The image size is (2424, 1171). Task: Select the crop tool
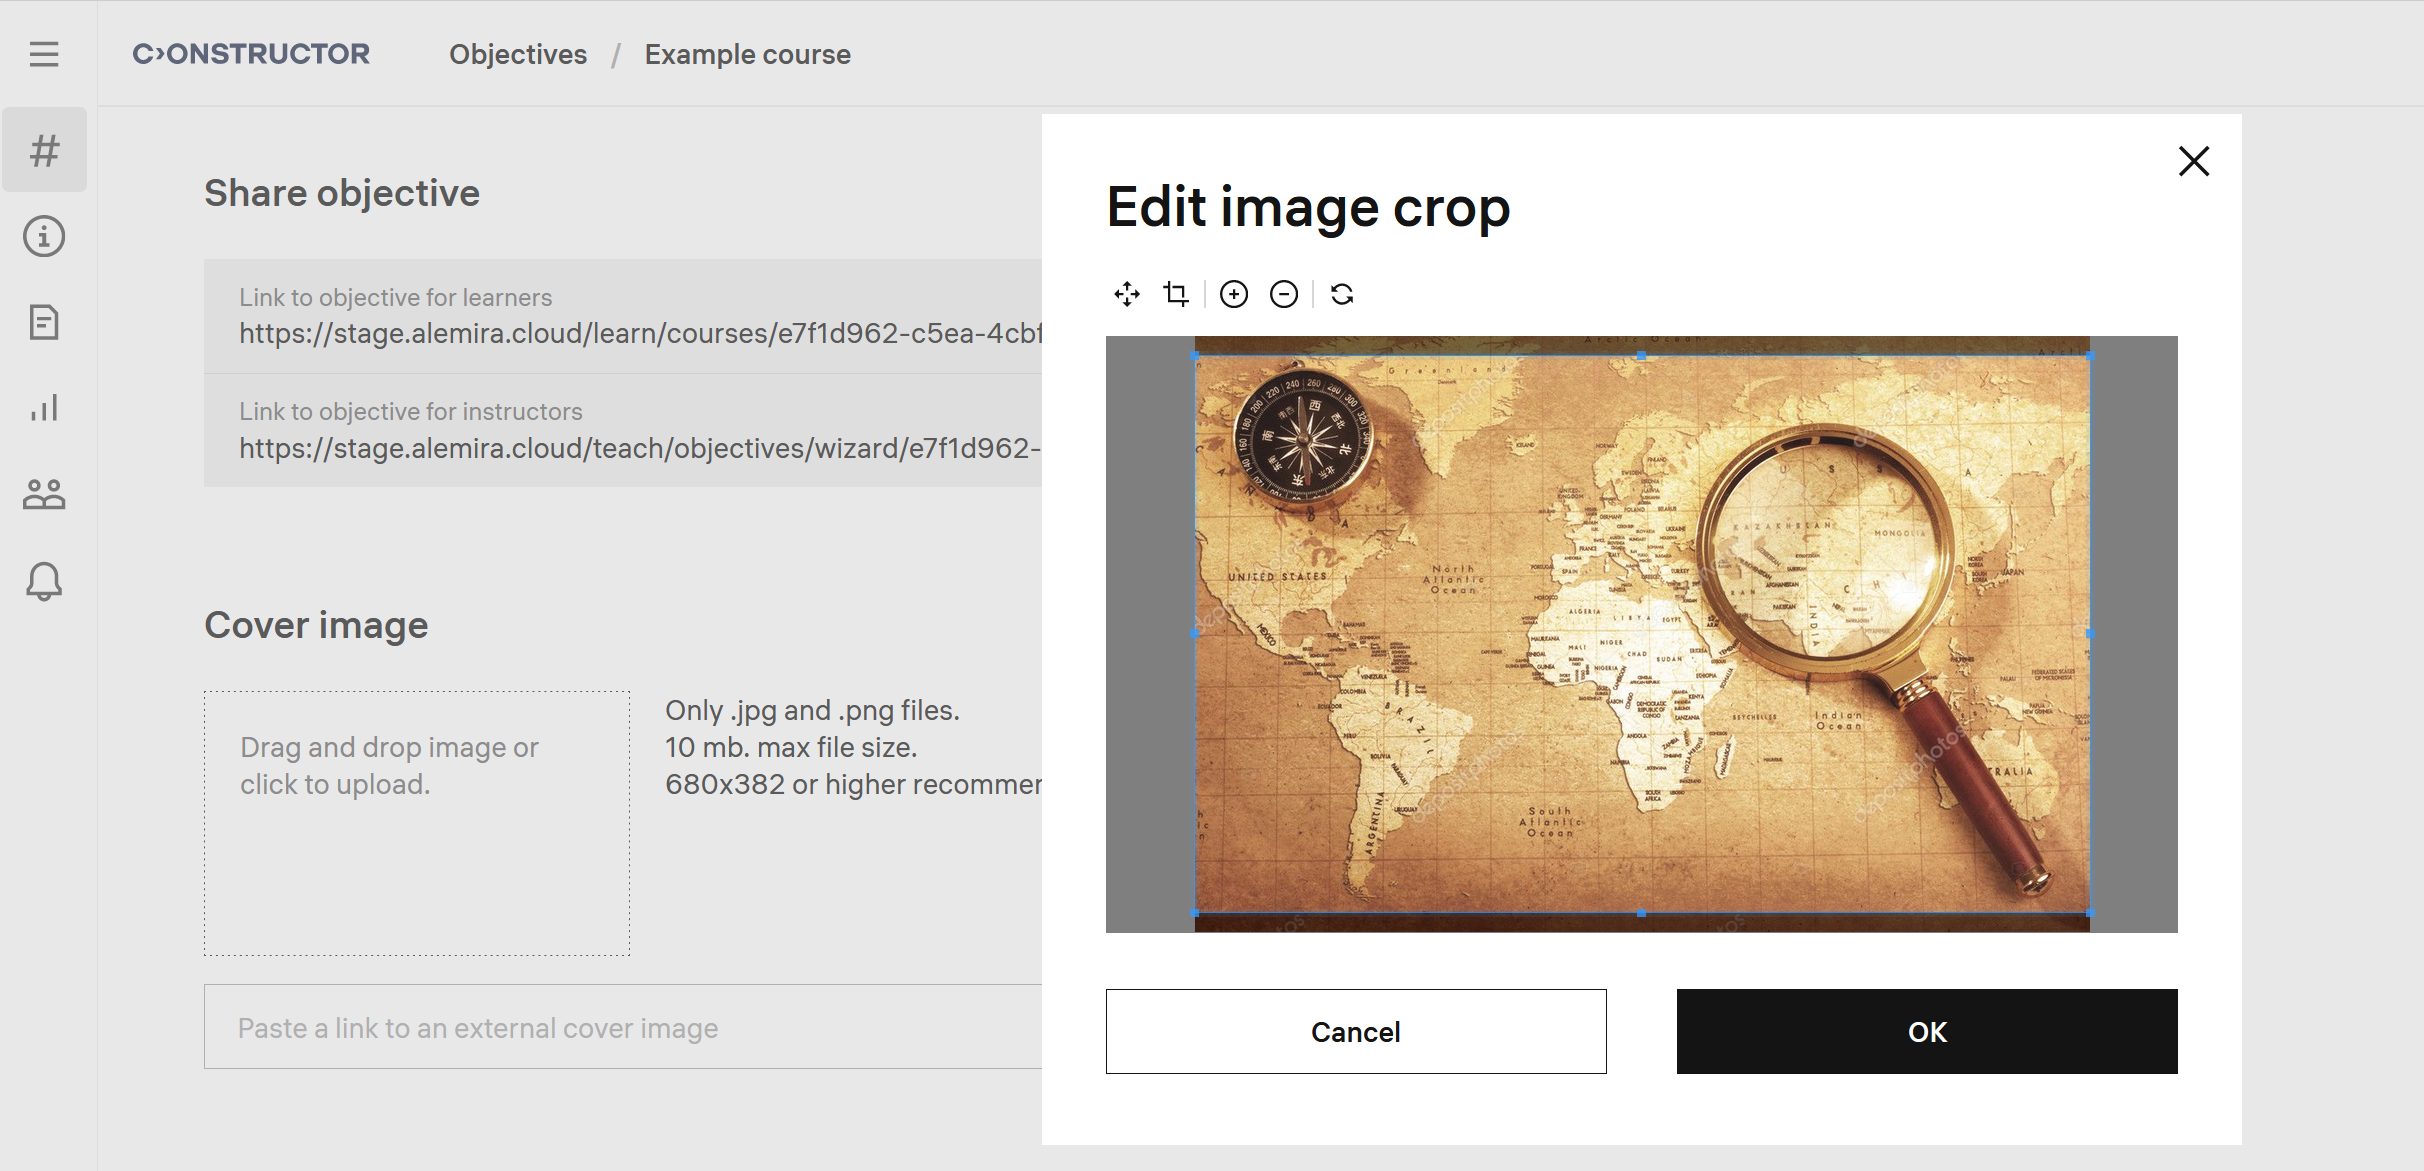(1176, 294)
